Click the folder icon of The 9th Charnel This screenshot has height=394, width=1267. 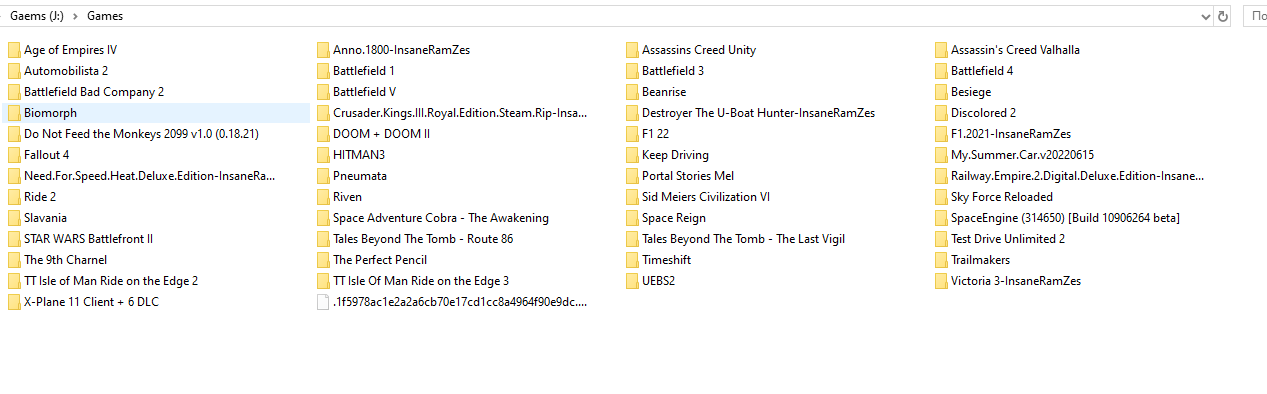[x=14, y=260]
